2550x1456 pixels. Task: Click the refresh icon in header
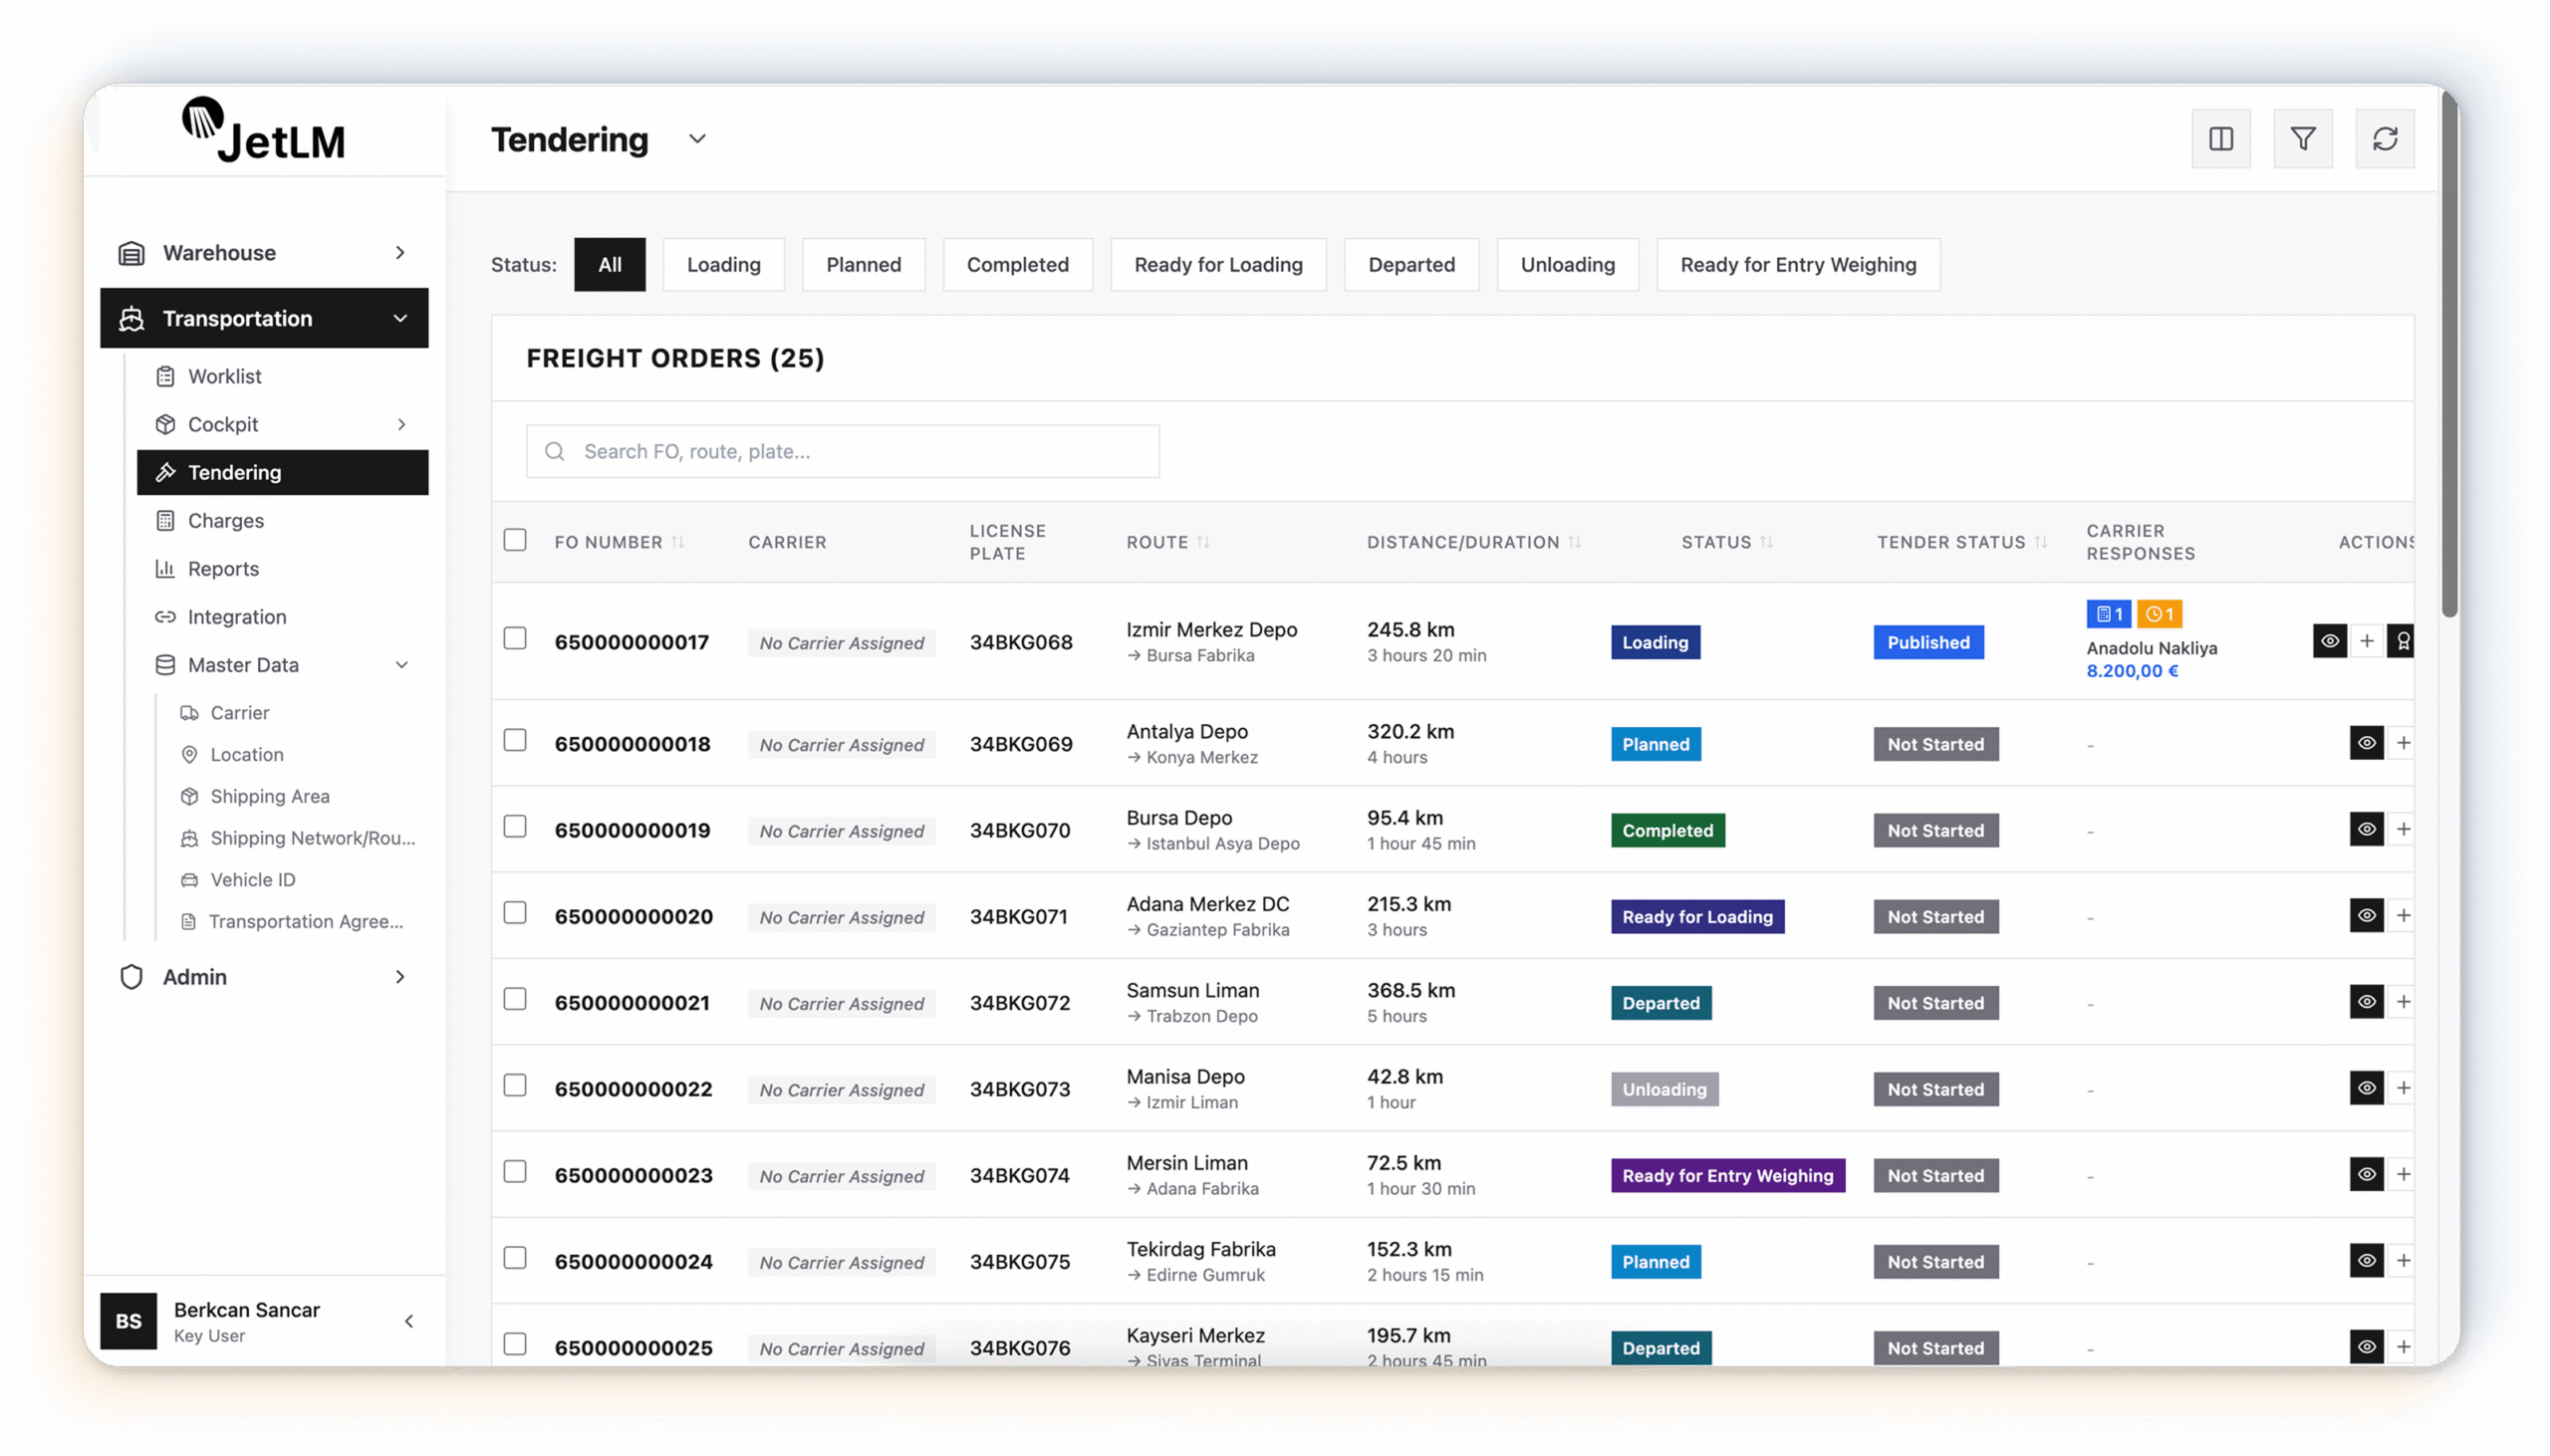2384,139
